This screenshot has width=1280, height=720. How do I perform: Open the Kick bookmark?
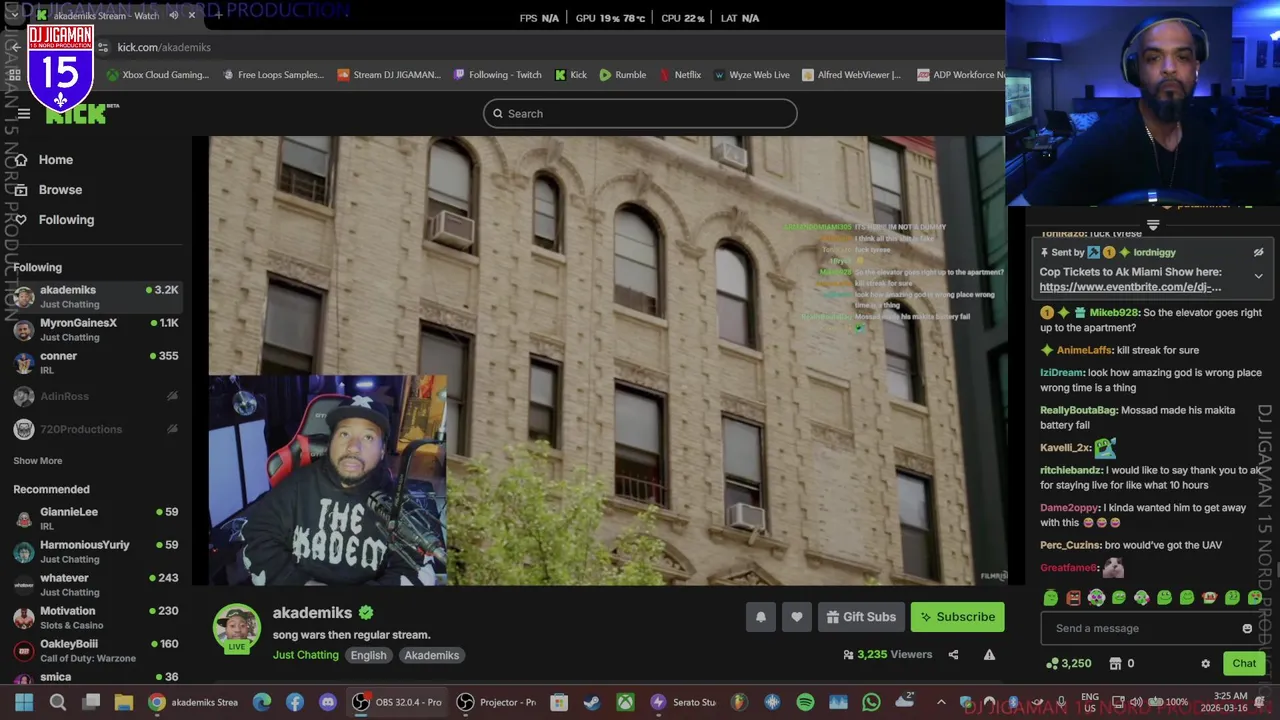570,75
